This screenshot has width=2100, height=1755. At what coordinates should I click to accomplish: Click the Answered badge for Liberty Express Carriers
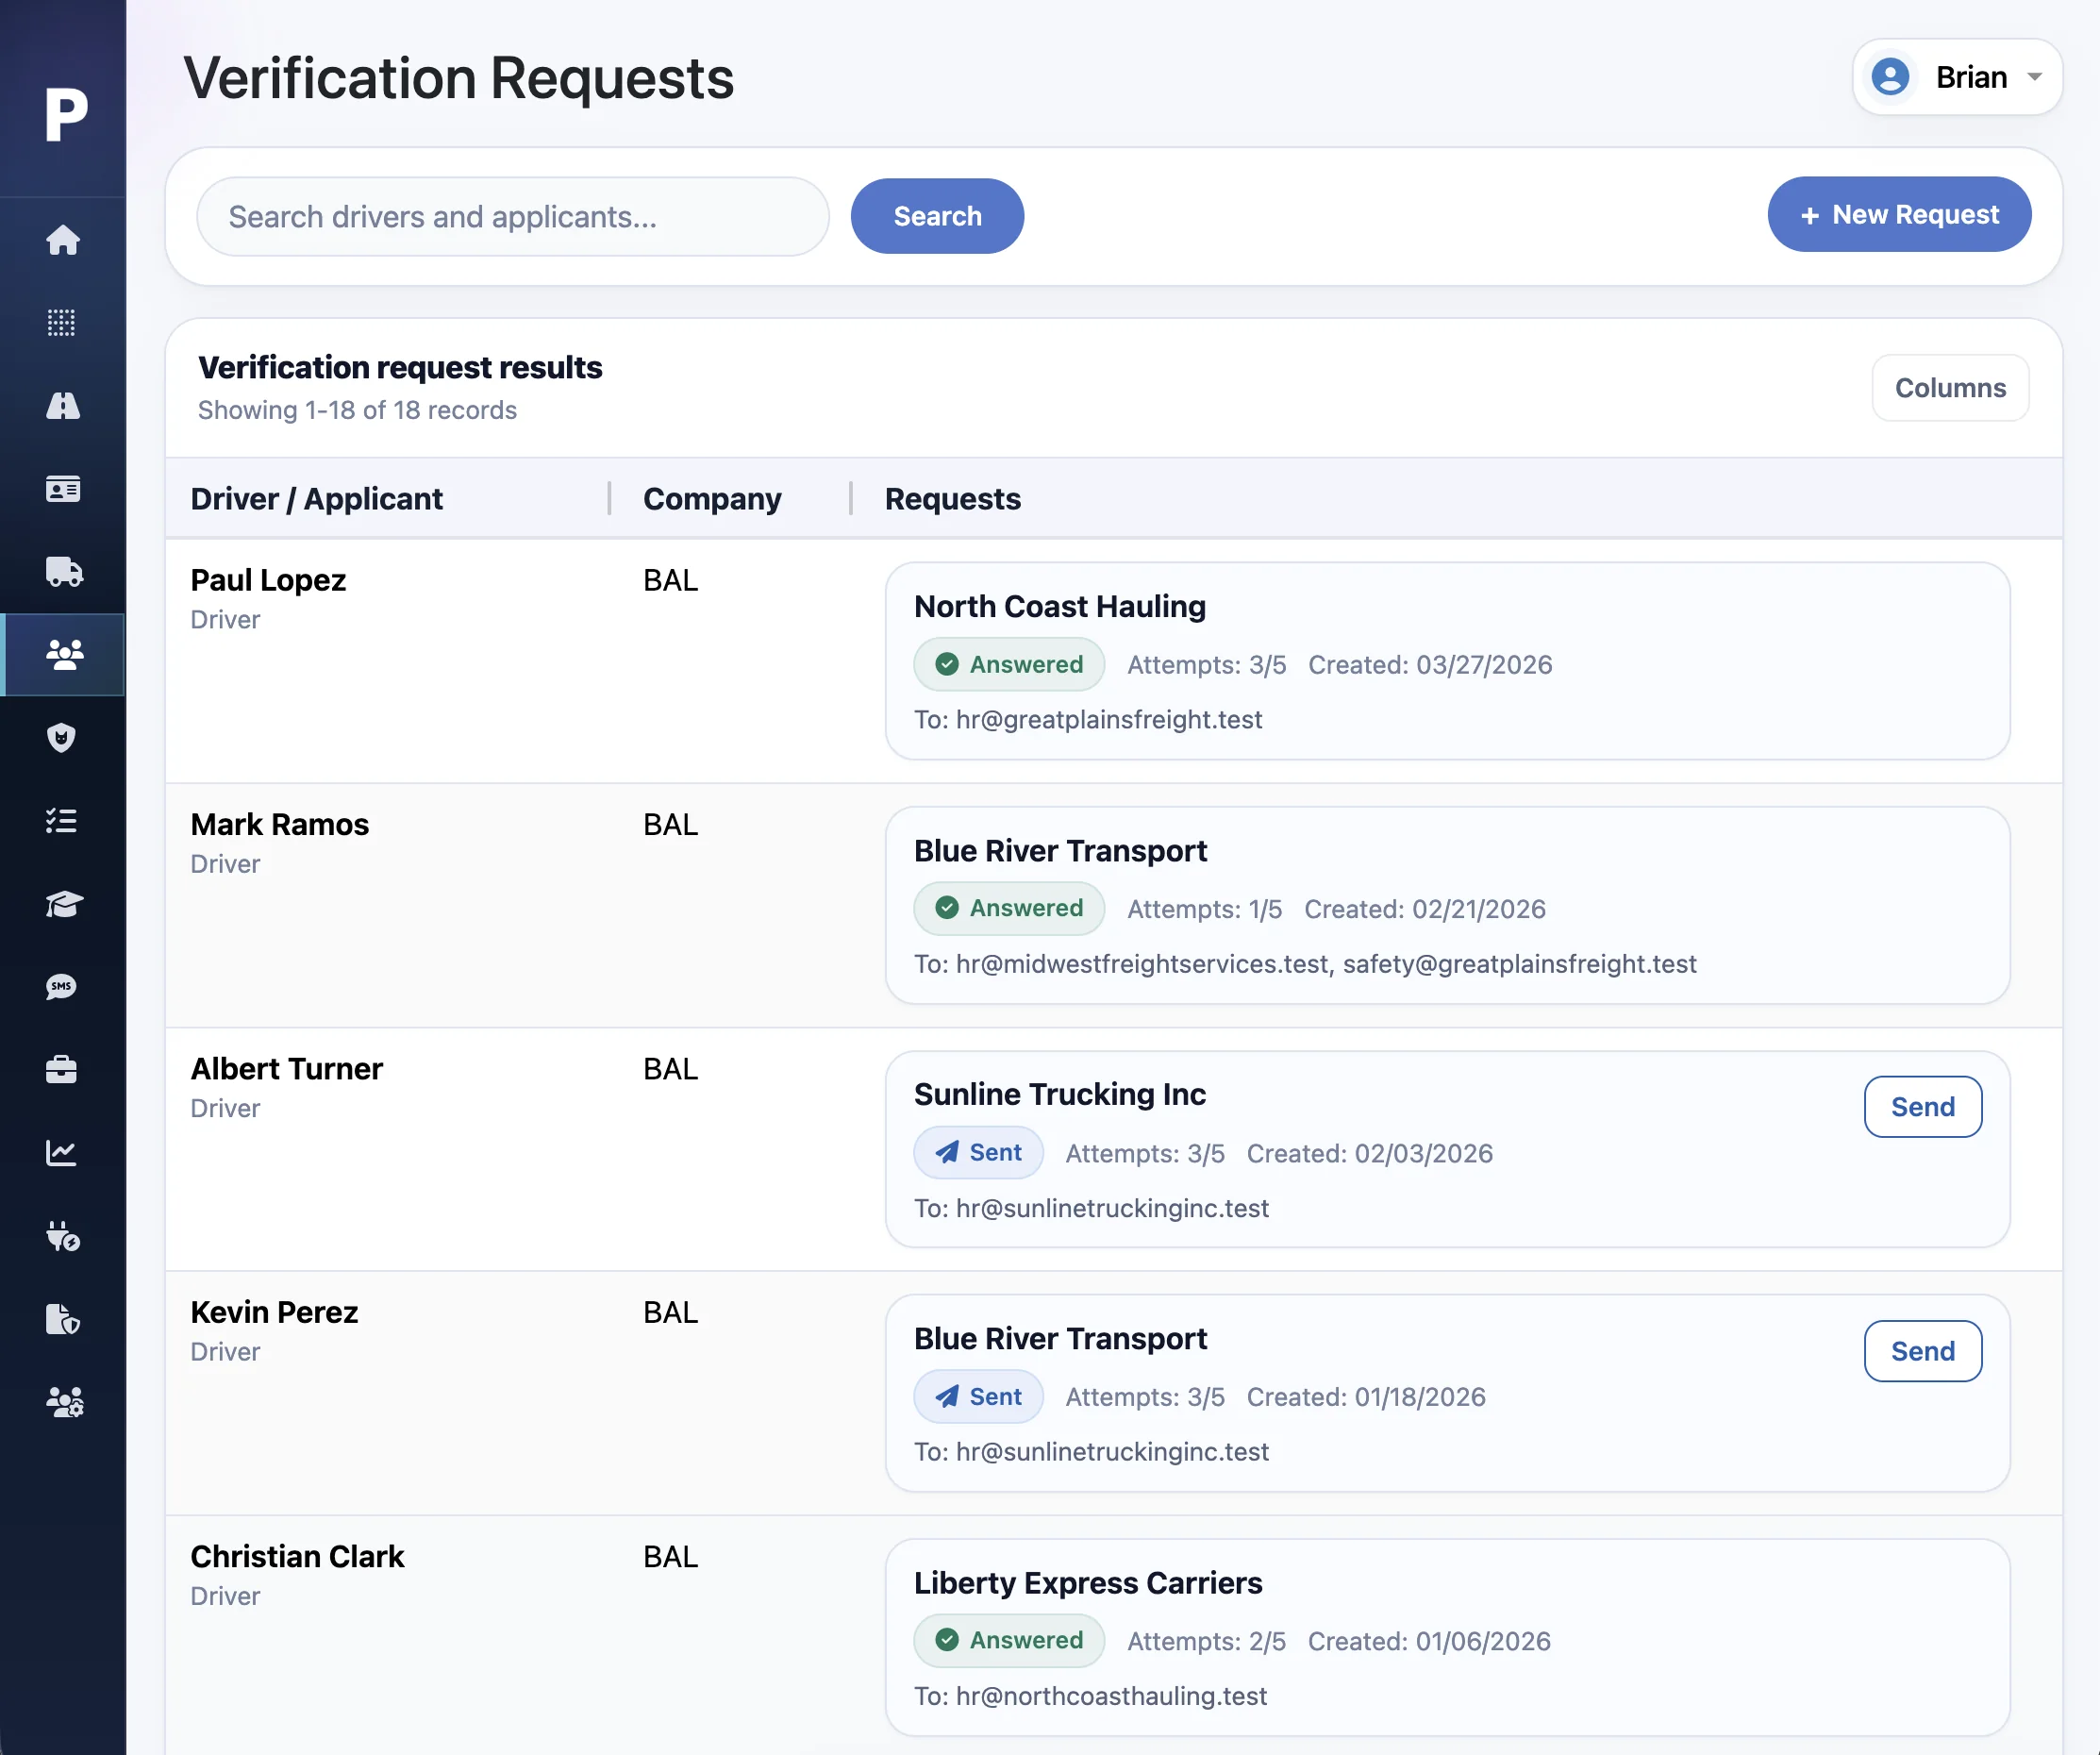(x=1009, y=1641)
